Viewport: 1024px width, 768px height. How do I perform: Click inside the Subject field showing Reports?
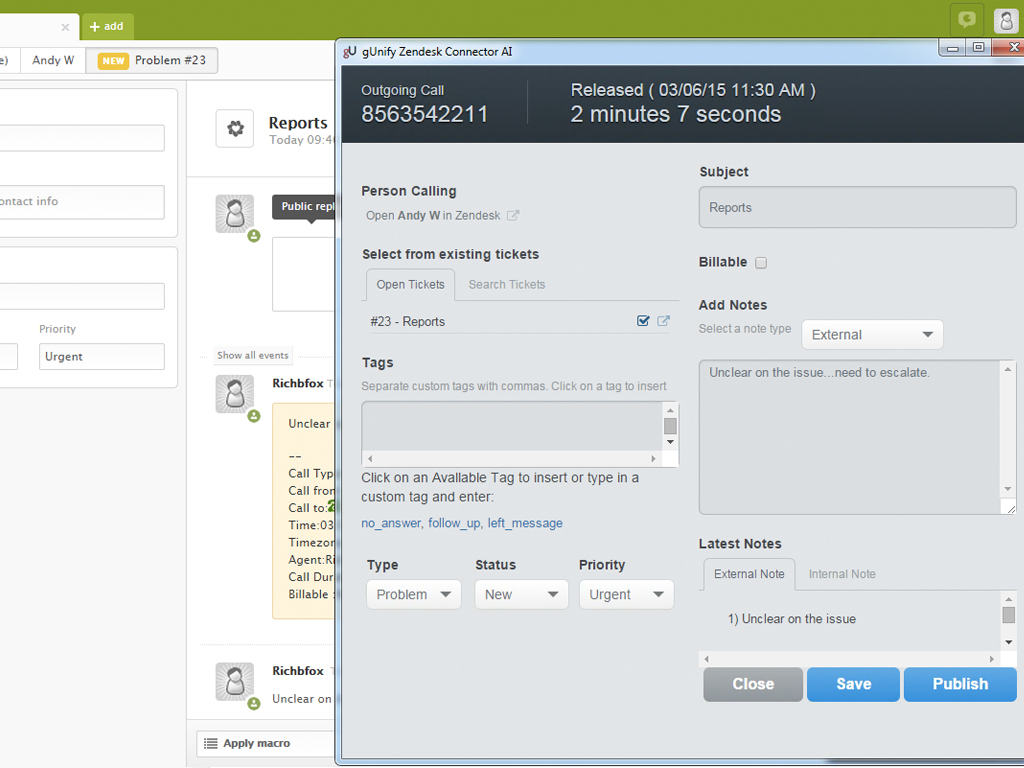point(856,207)
